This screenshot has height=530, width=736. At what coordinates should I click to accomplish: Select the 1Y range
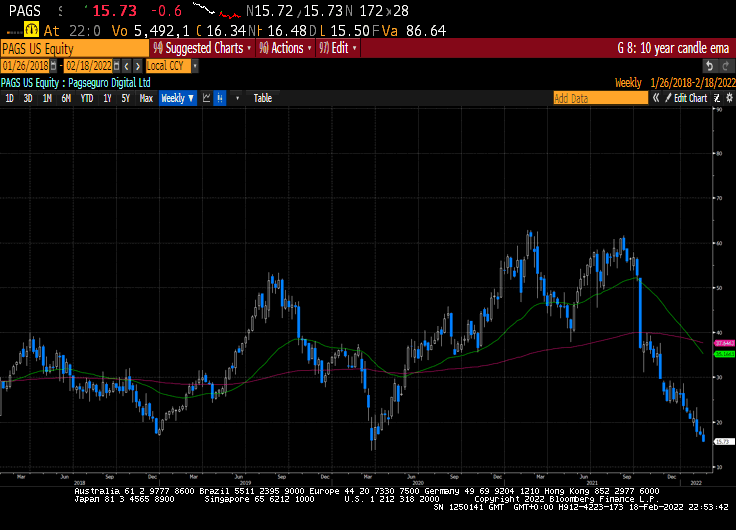pyautogui.click(x=107, y=98)
